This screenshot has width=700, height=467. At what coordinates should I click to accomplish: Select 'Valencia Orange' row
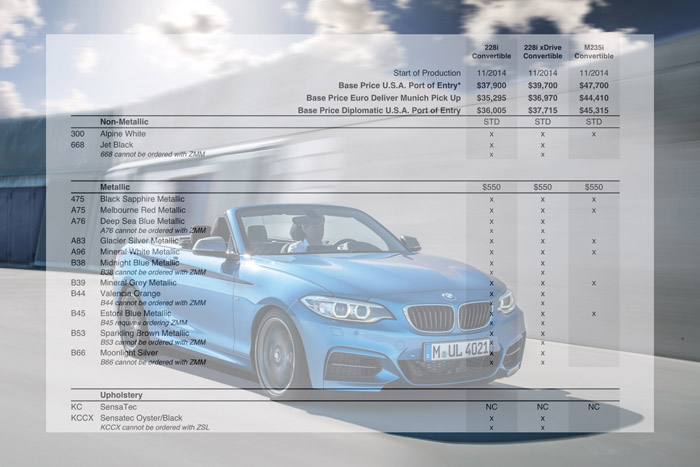345,293
